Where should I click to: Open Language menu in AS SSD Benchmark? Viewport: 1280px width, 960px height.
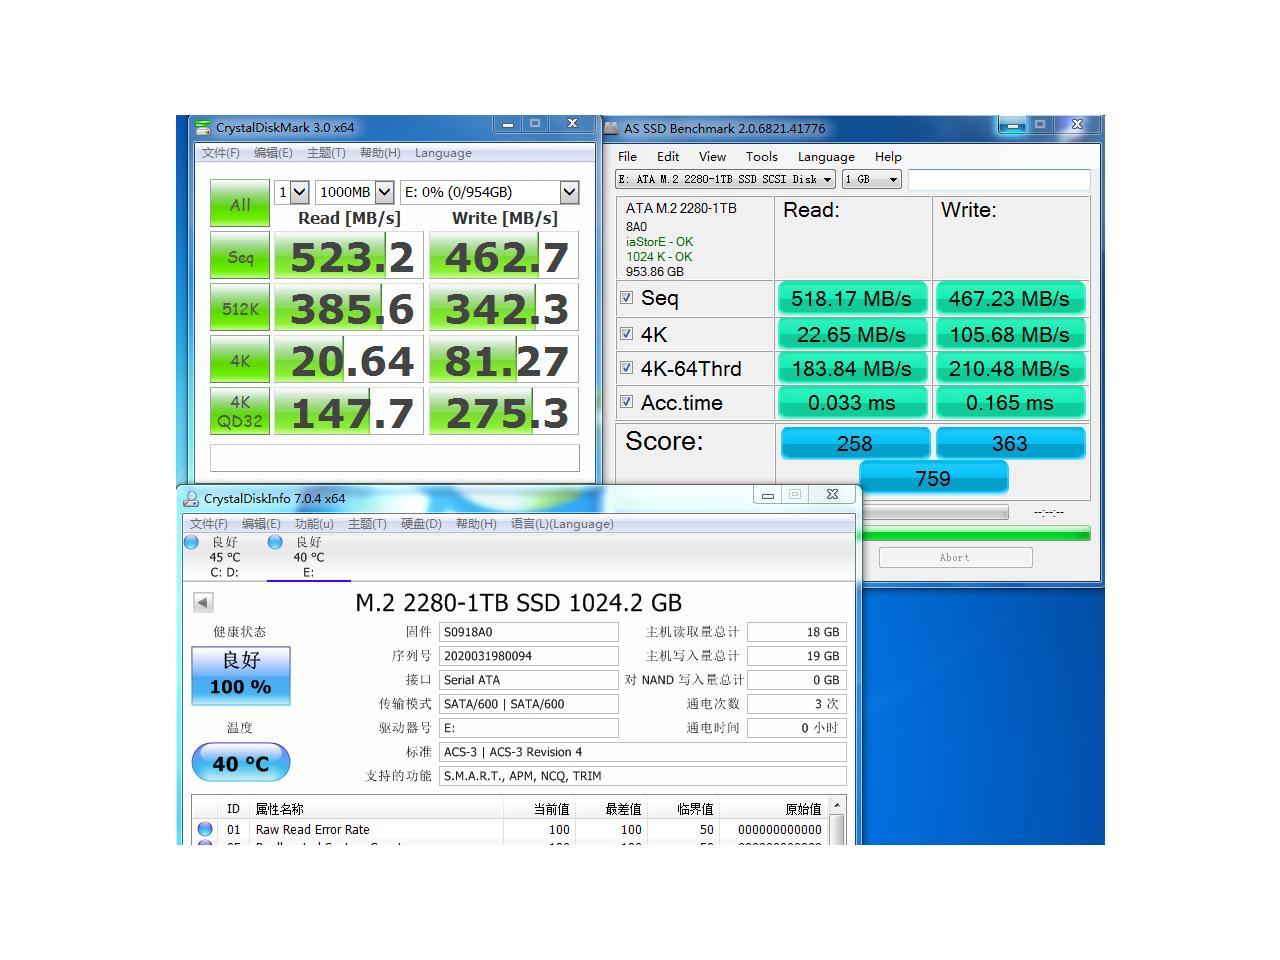click(826, 157)
